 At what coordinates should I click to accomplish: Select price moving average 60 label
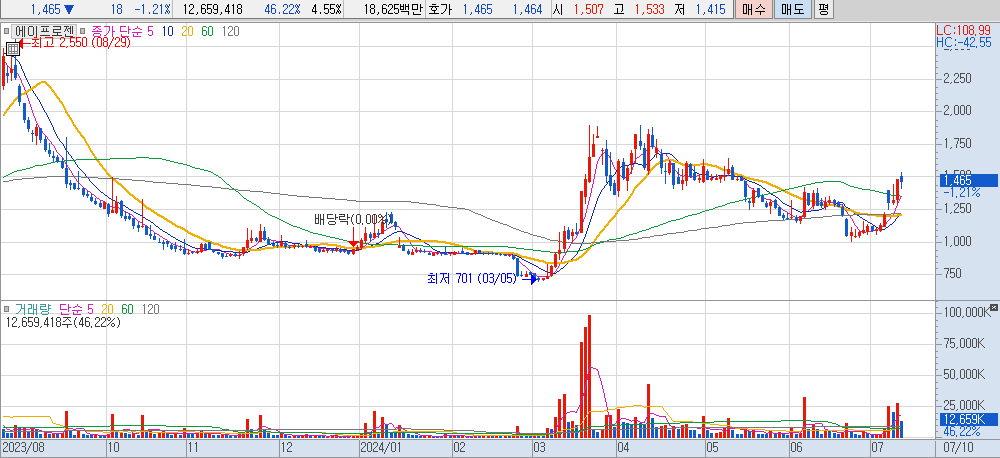pyautogui.click(x=209, y=31)
